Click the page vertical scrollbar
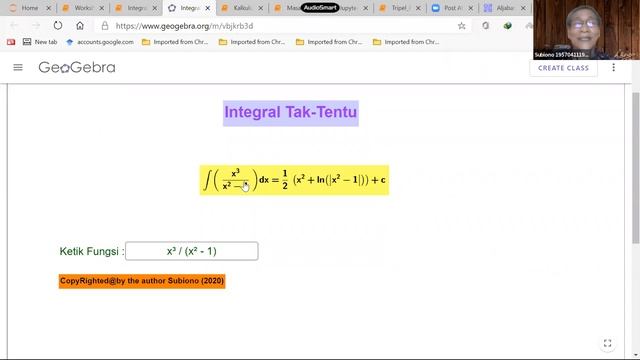The width and height of the screenshot is (640, 360). click(636, 167)
